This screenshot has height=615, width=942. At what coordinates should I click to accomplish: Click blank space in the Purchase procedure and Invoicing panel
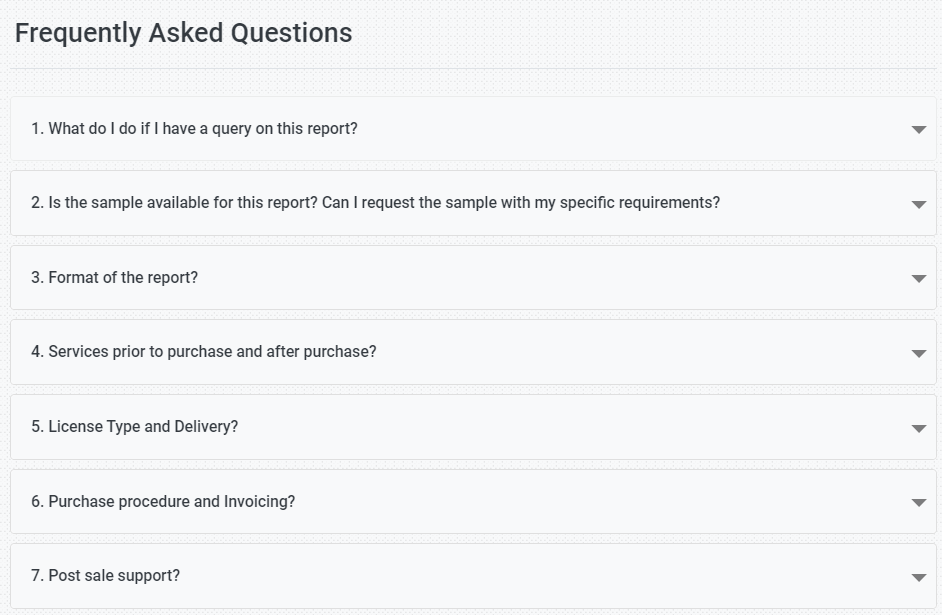pyautogui.click(x=600, y=502)
